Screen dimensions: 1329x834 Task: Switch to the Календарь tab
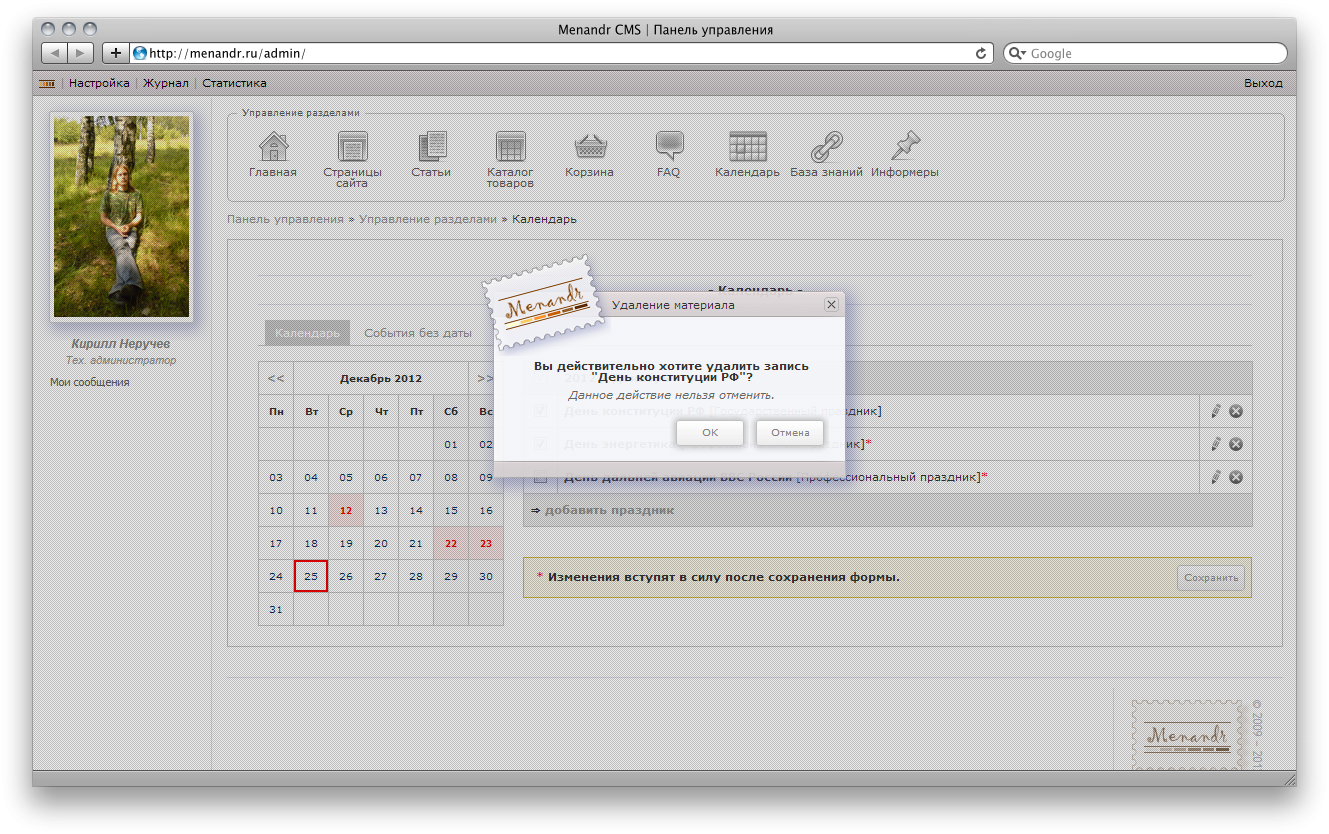pos(307,333)
